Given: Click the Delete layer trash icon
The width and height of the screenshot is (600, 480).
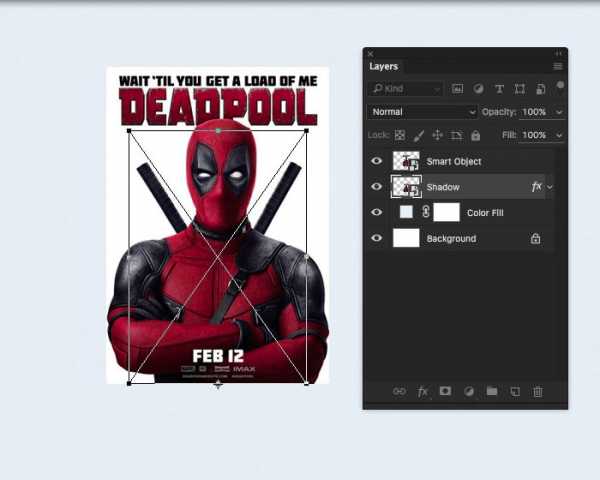Looking at the screenshot, I should click(x=538, y=392).
